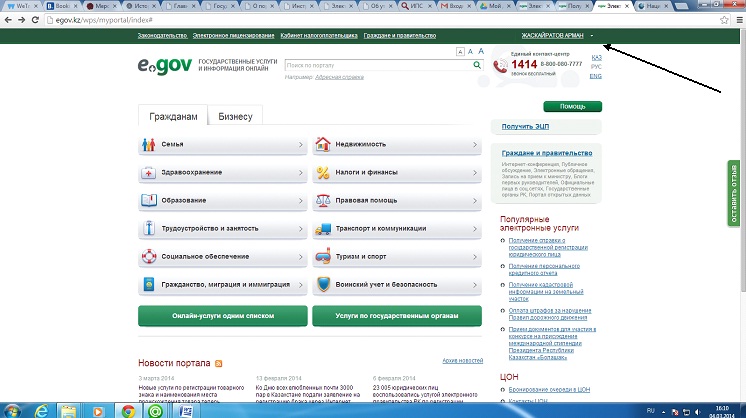Open the Транспорт и коммуникации truck icon
This screenshot has height=418, width=746.
click(x=323, y=229)
